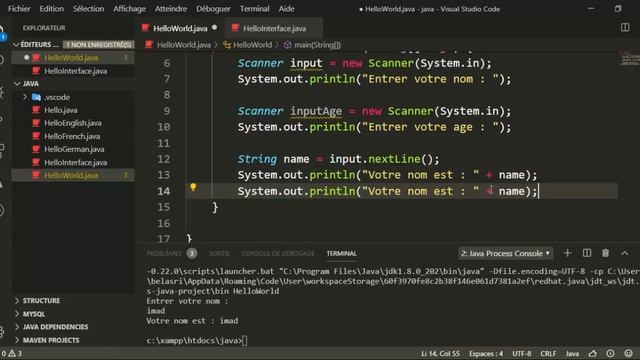
Task: Click the terminal prompt c:\xampp\htdocs\java>
Action: point(194,340)
